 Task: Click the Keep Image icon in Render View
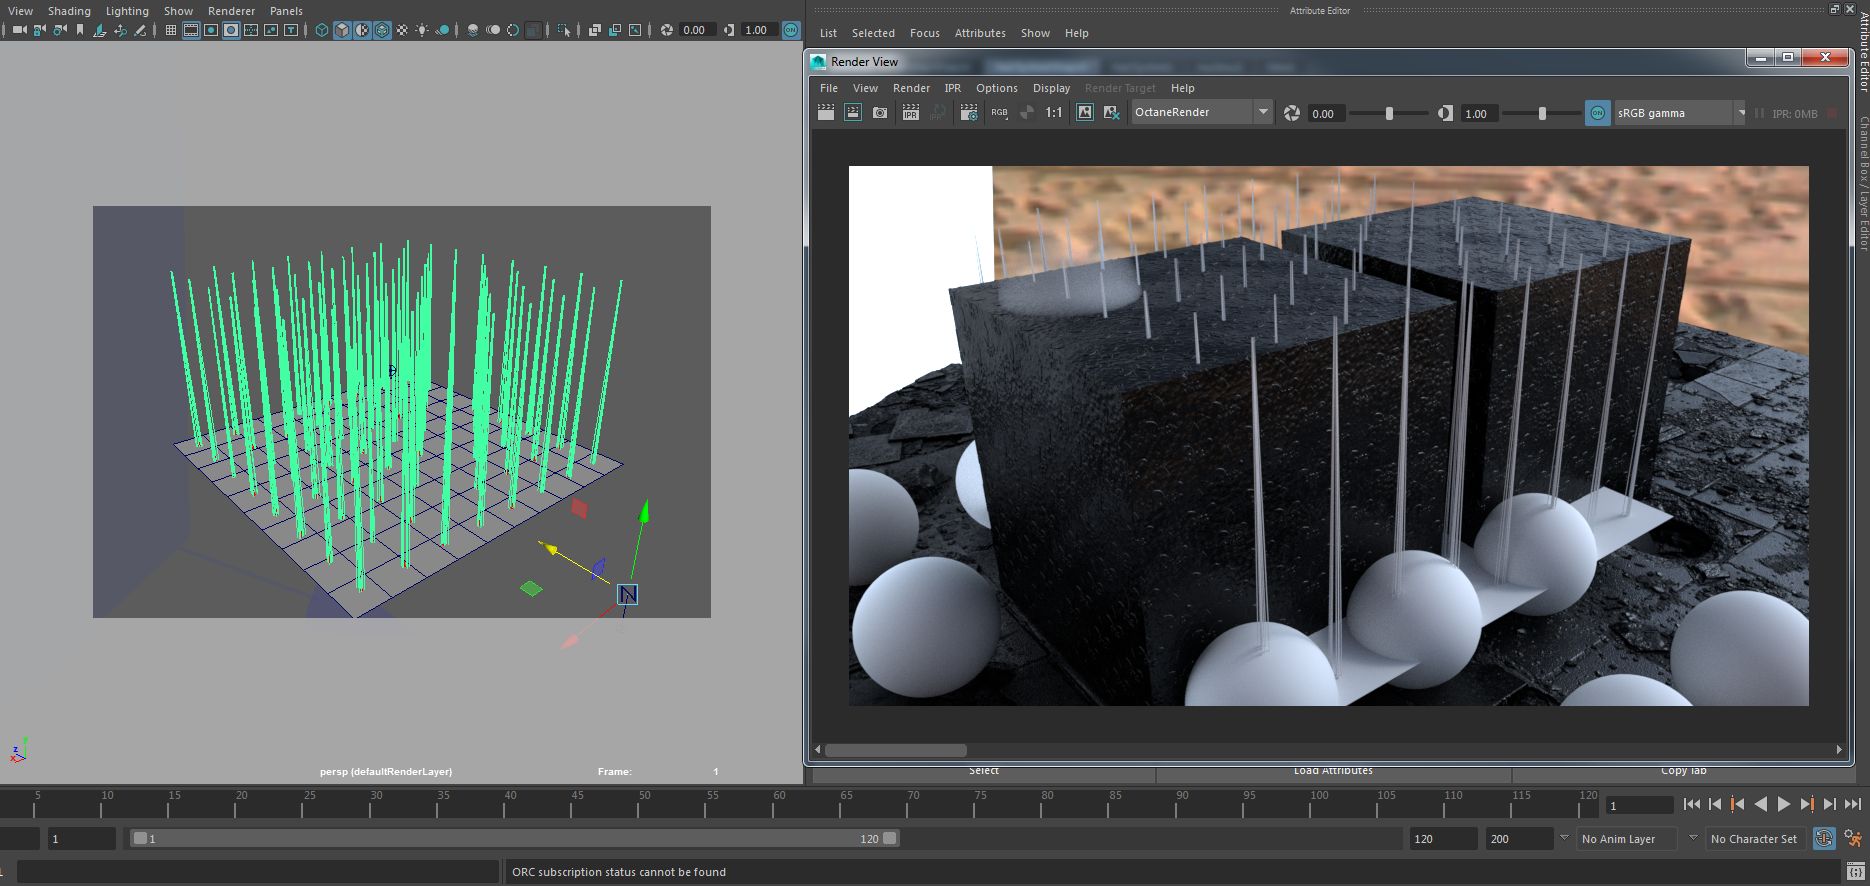[1084, 113]
